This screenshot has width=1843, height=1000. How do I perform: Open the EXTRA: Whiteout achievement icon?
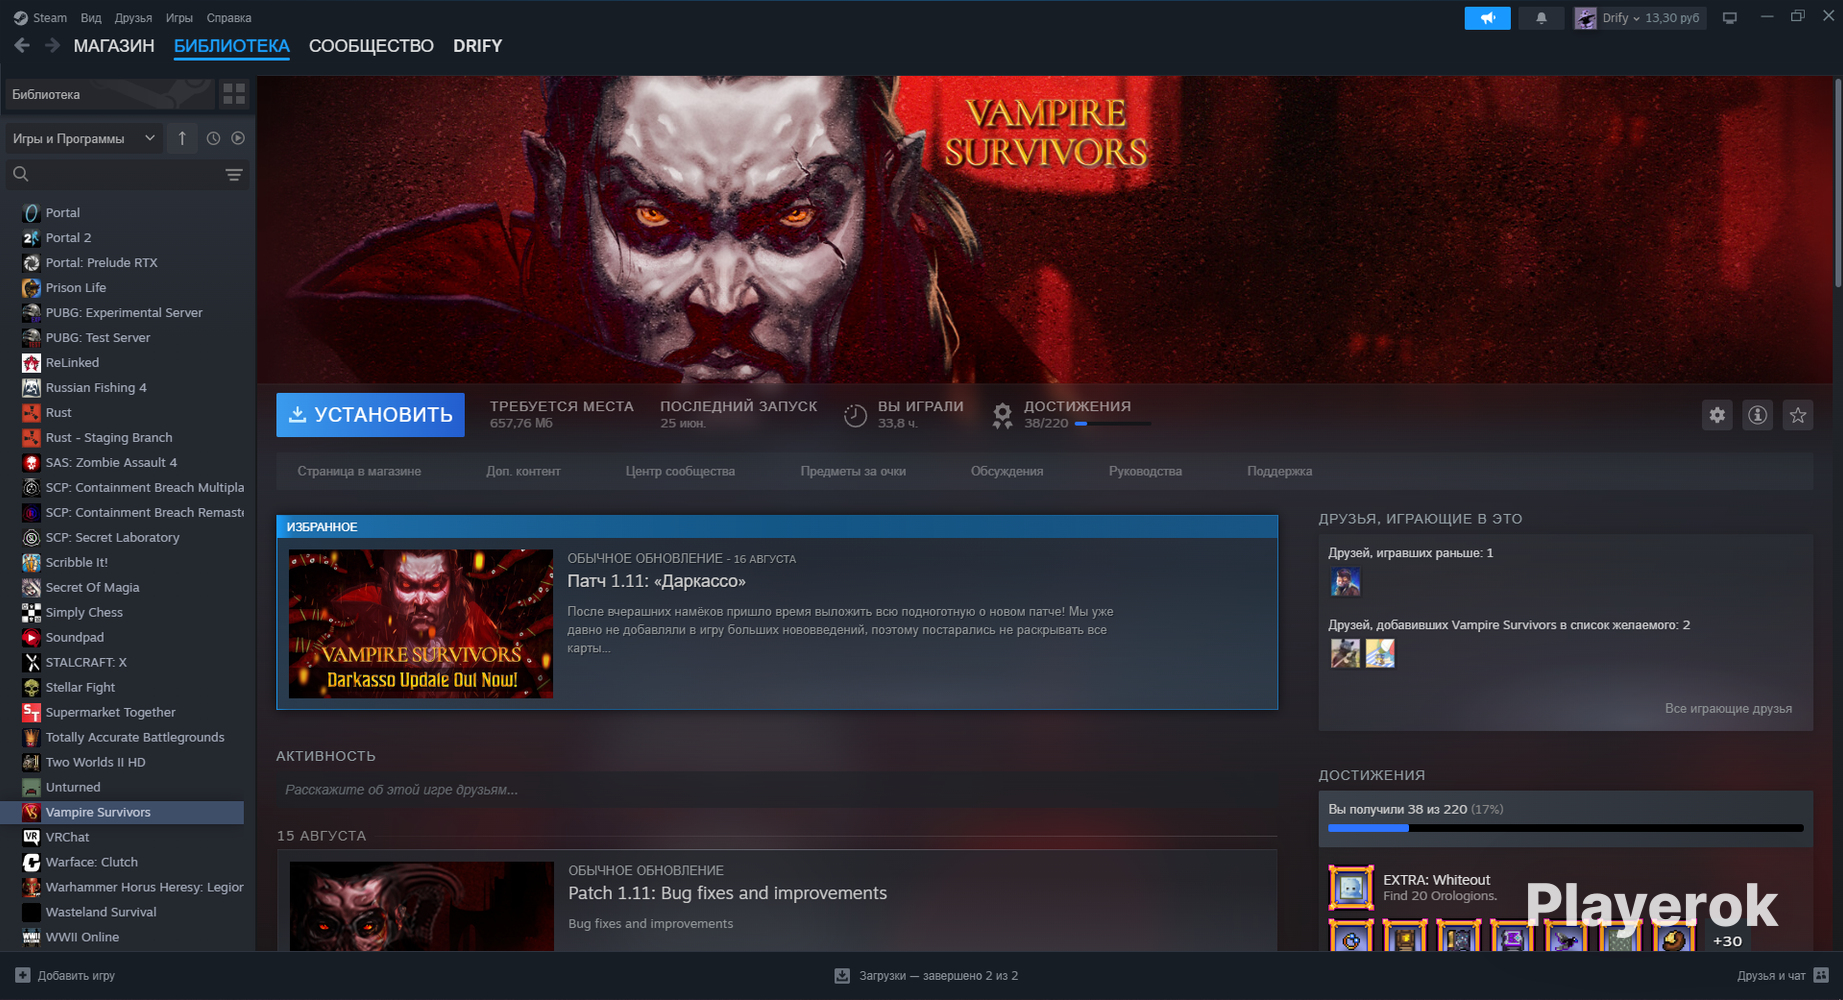pyautogui.click(x=1351, y=888)
